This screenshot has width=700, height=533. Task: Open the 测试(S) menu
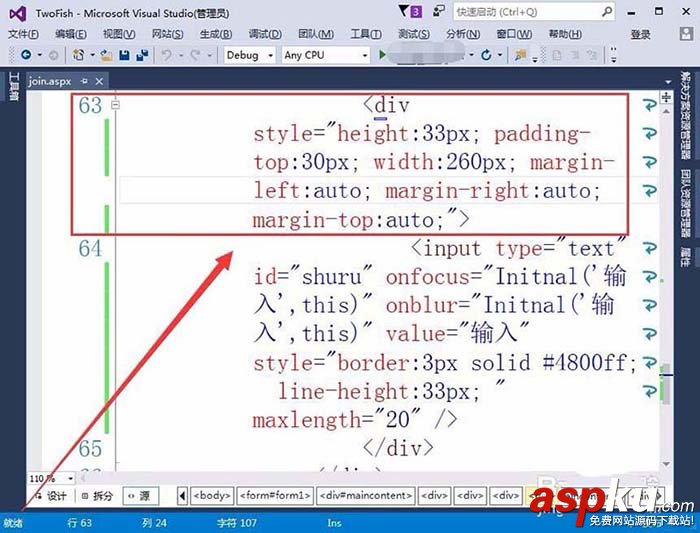[414, 34]
